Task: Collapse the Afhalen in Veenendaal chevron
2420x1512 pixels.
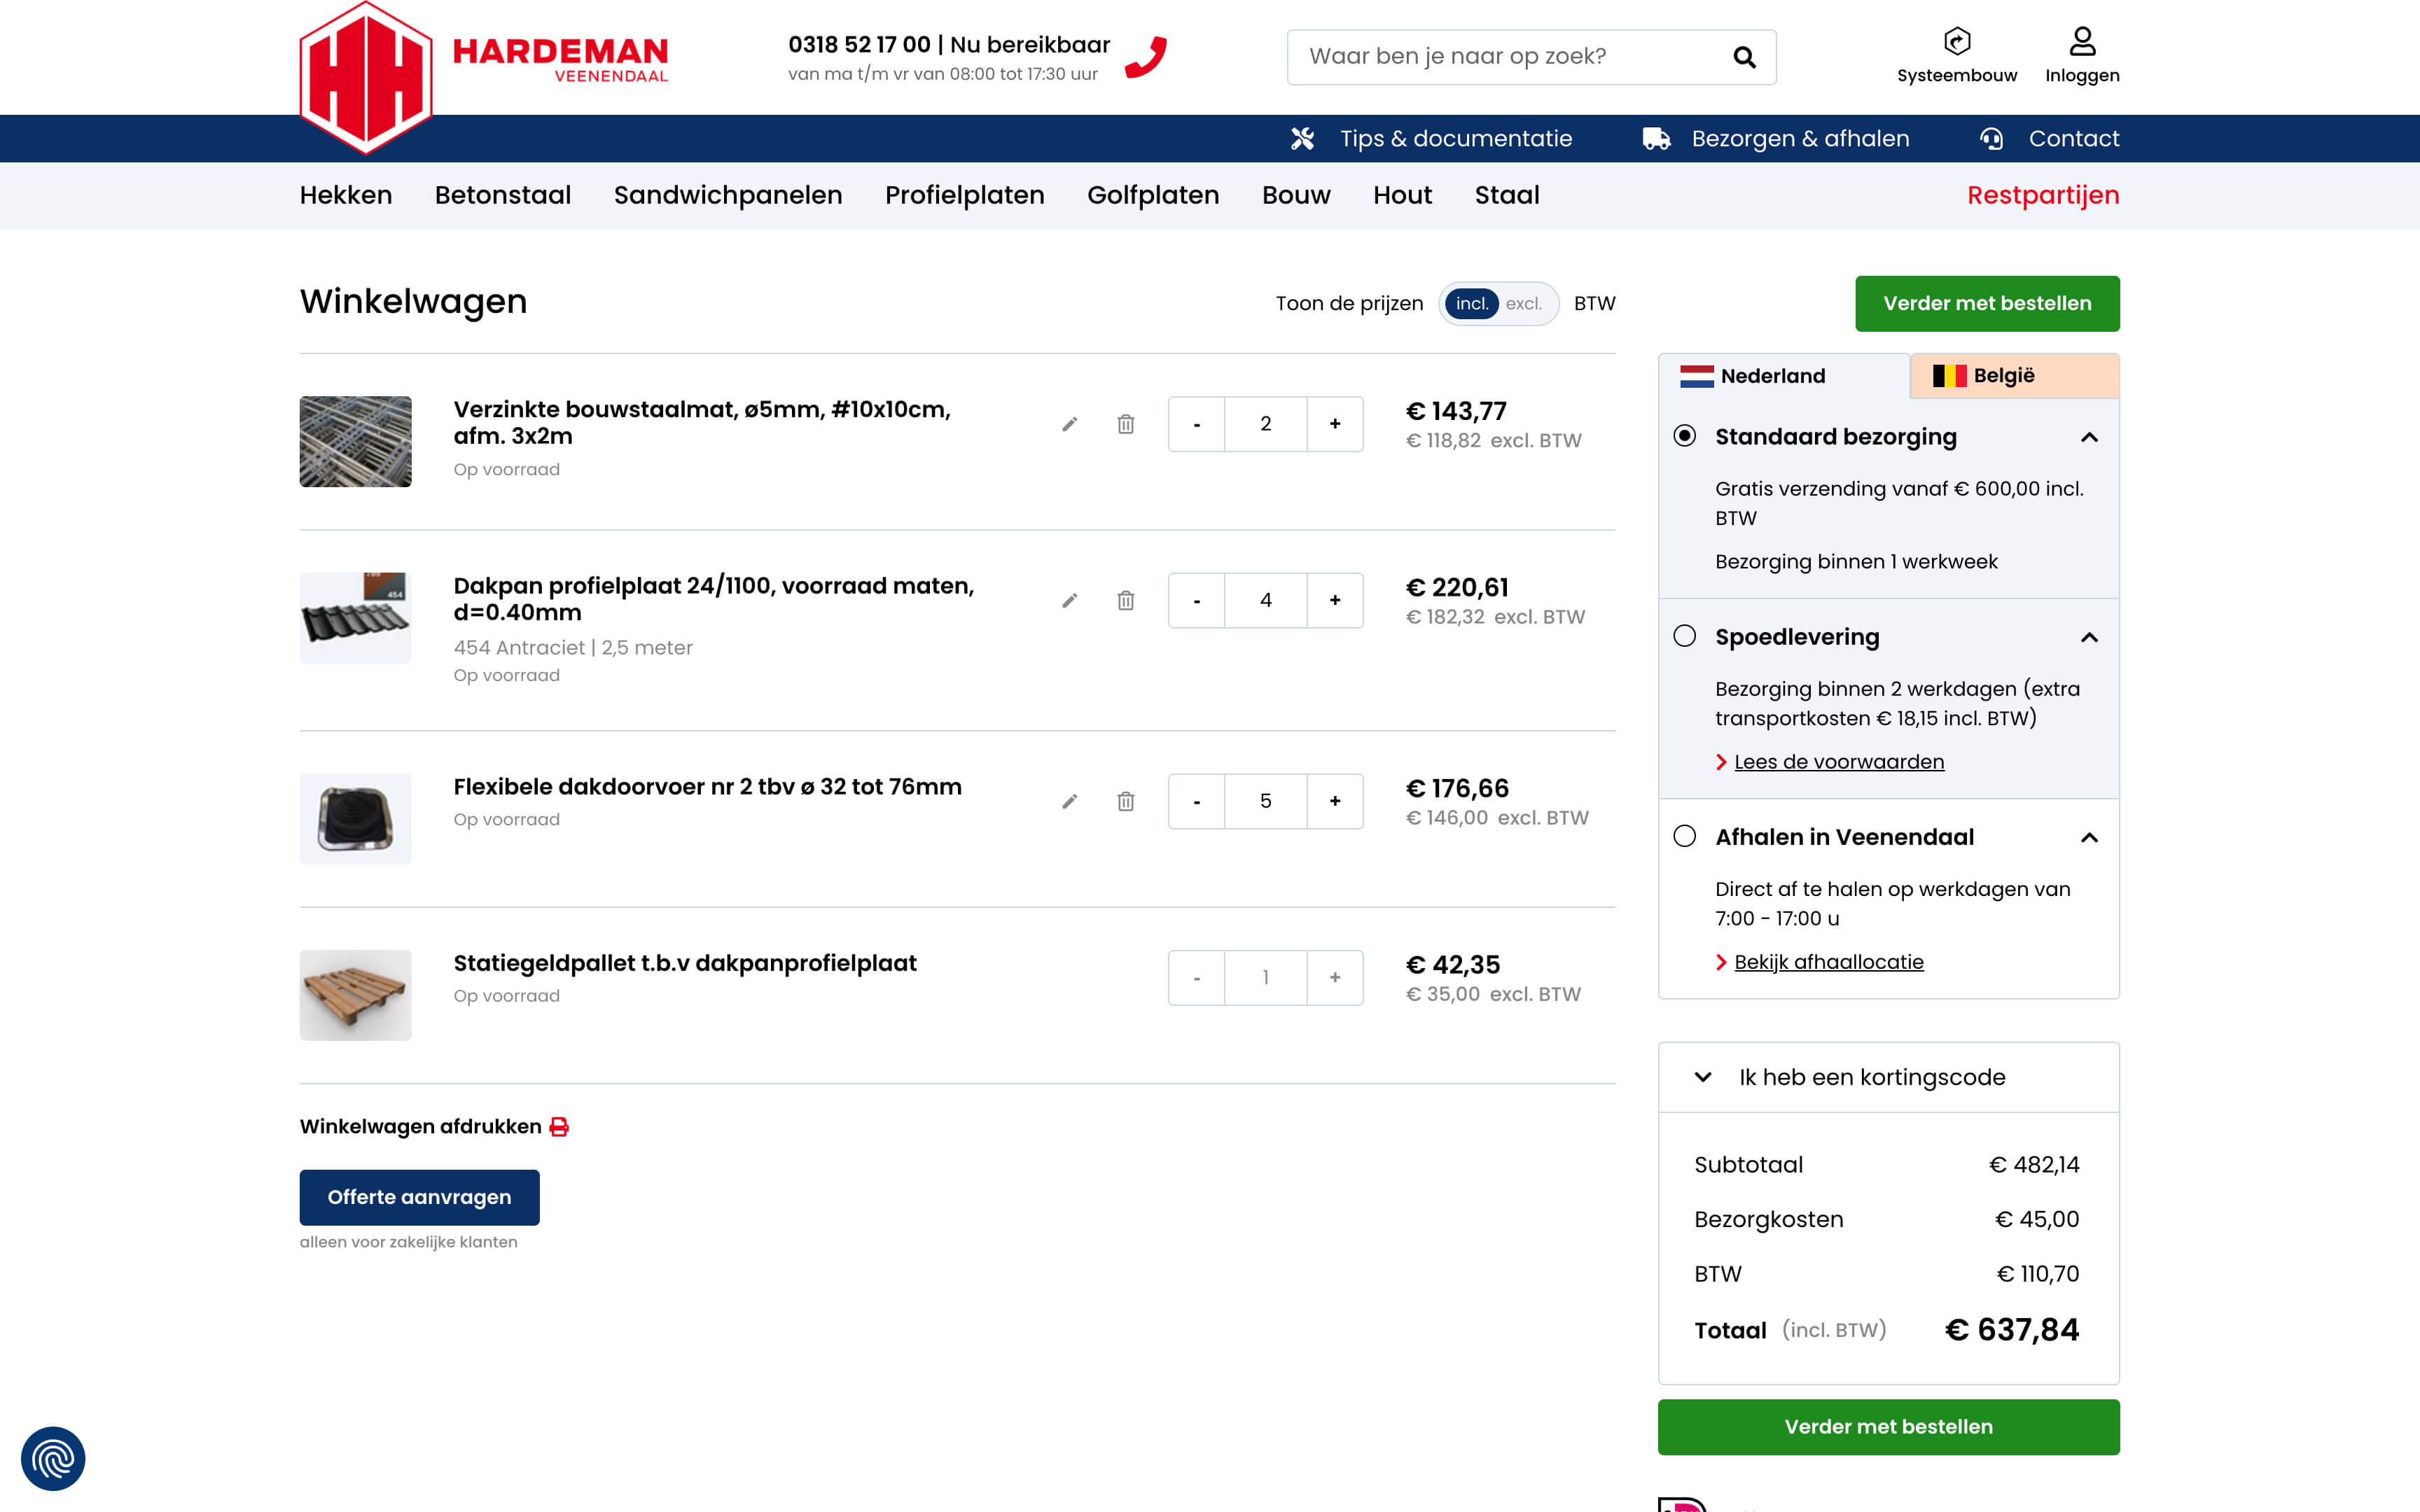Action: [2088, 837]
